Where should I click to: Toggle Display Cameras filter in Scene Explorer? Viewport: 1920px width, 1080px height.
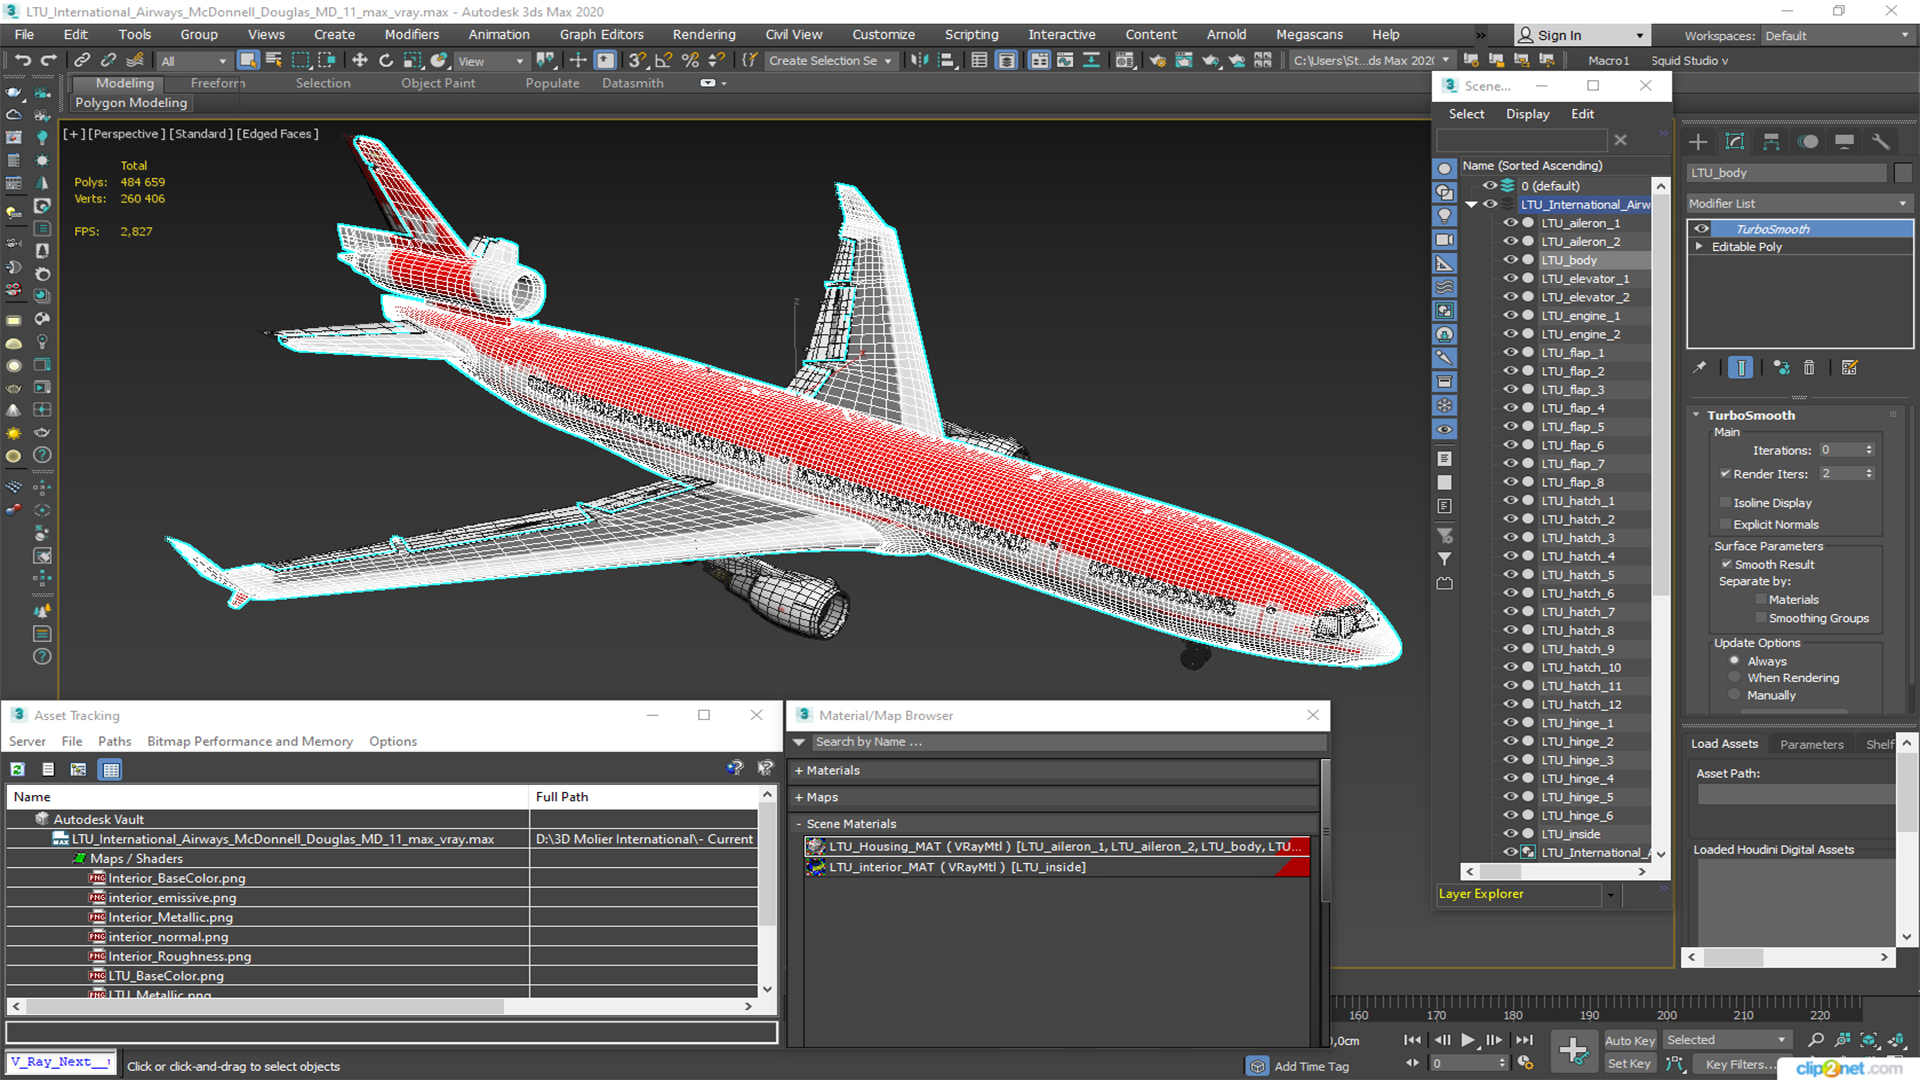coord(1445,240)
